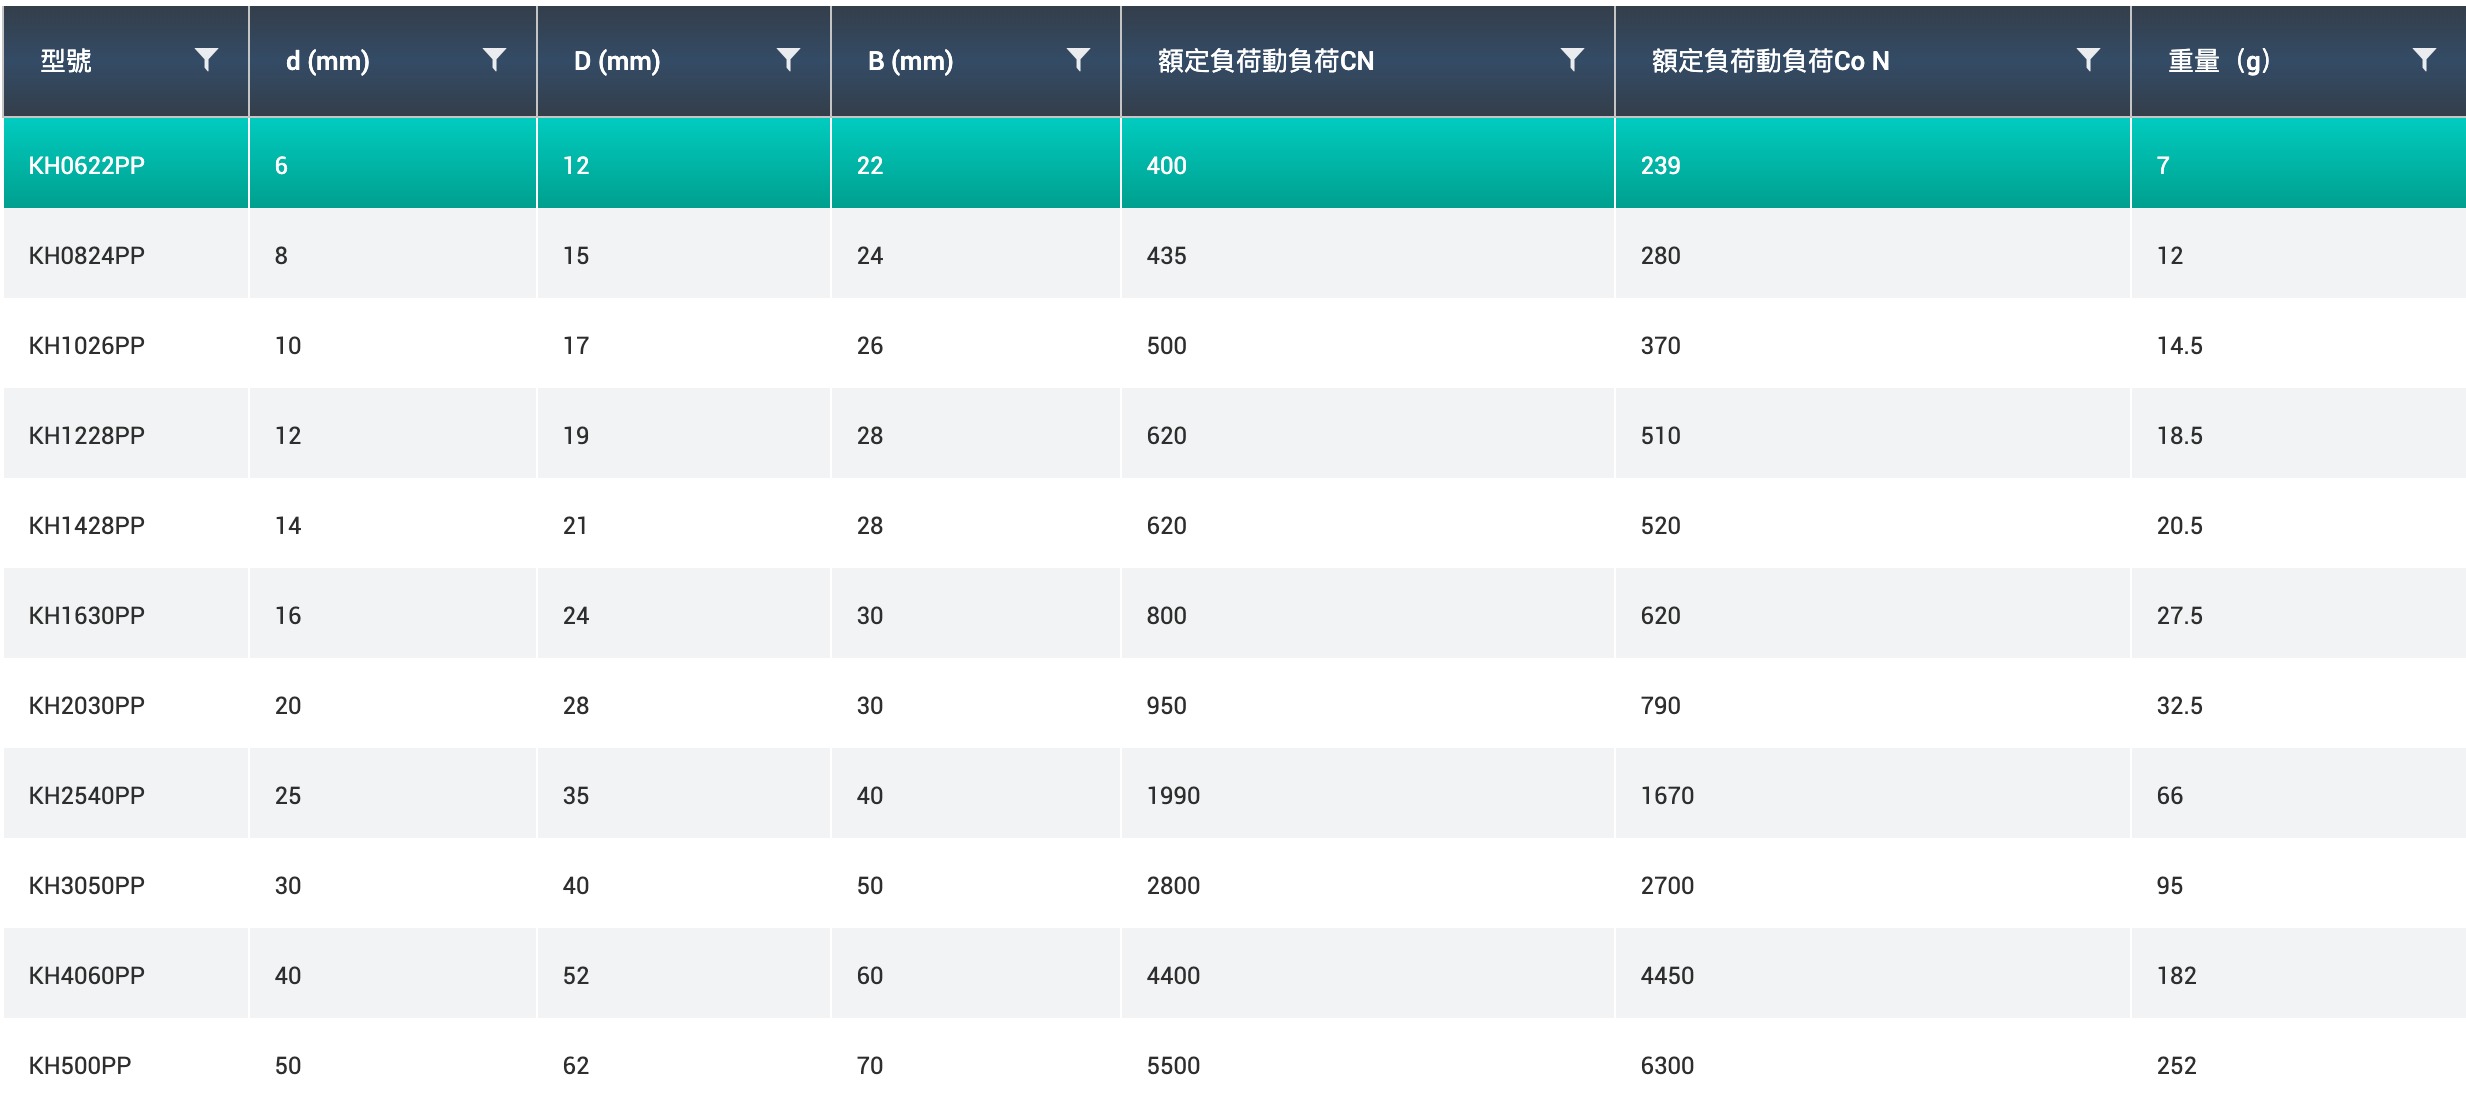The image size is (2466, 1108).
Task: Click the KH4060PP model cell
Action: click(x=87, y=975)
